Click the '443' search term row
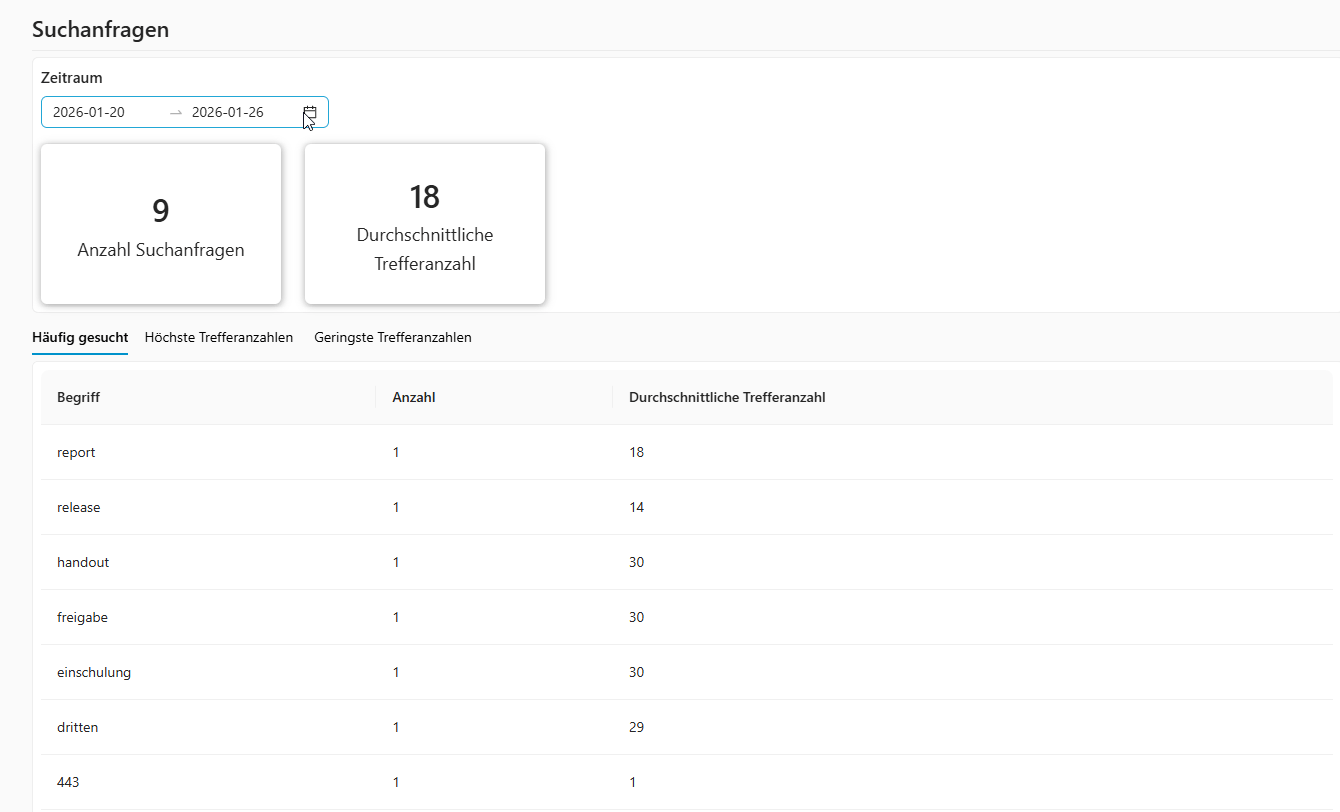This screenshot has height=812, width=1340. 68,782
